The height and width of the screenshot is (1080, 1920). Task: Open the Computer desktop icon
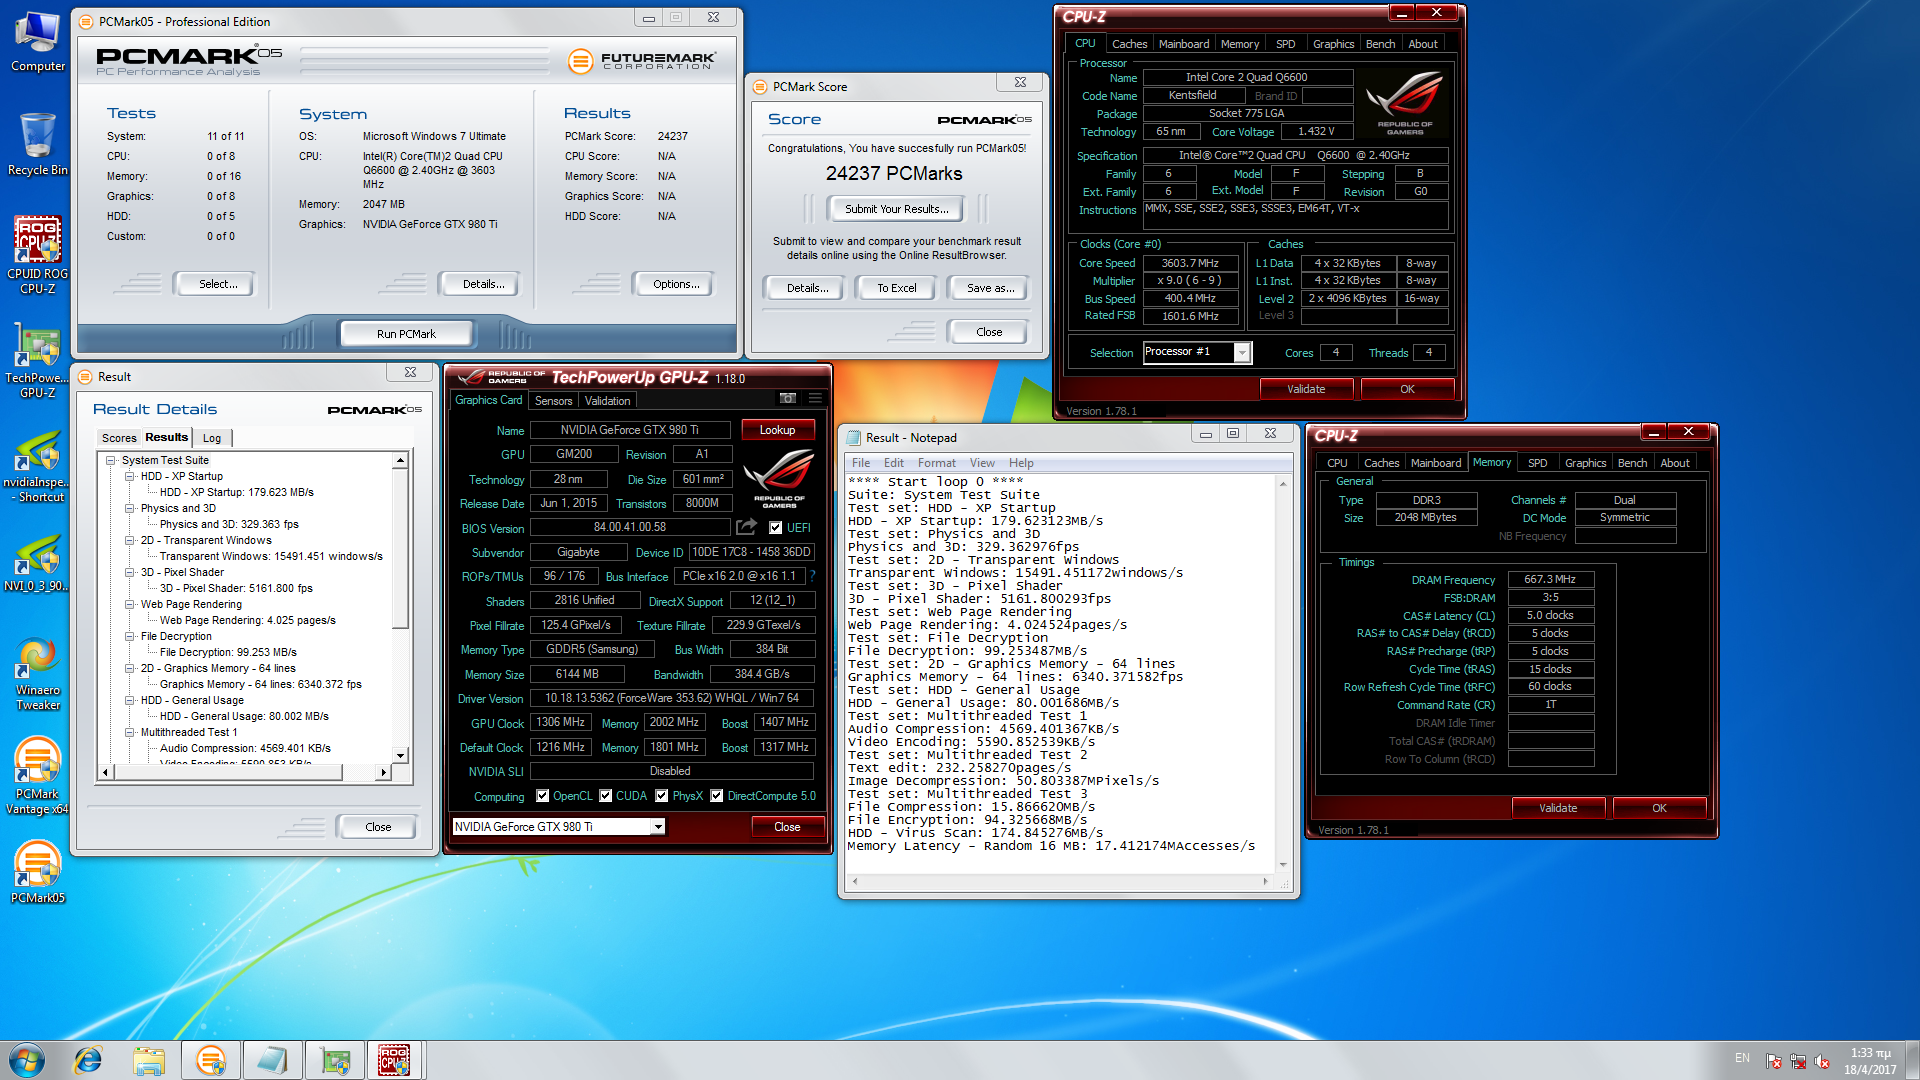37,42
